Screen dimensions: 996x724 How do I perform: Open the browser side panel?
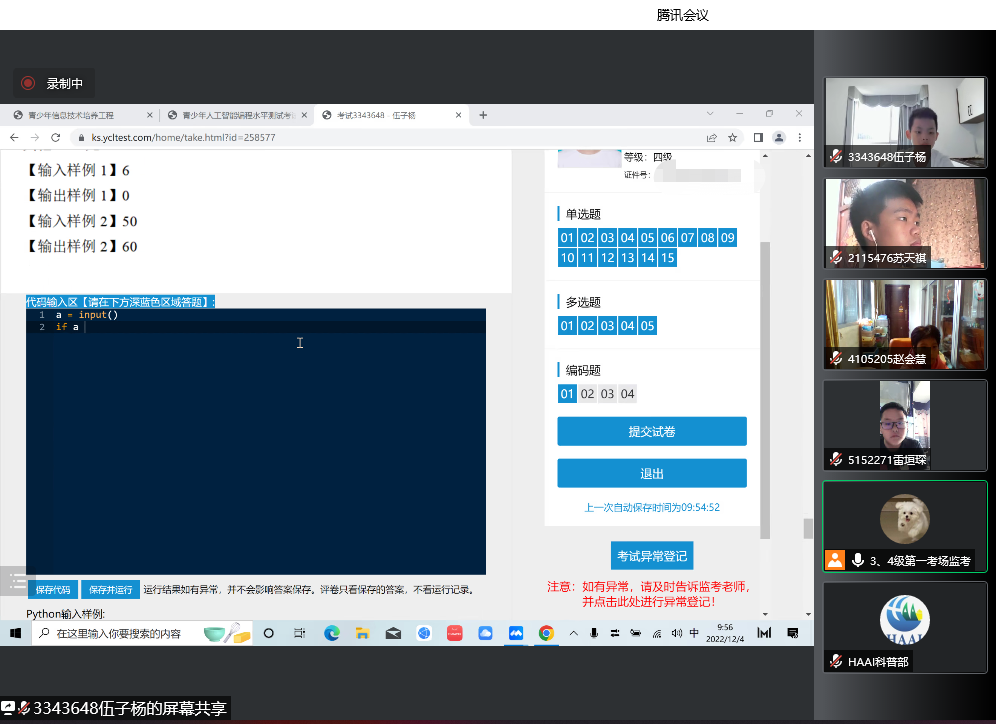(758, 137)
